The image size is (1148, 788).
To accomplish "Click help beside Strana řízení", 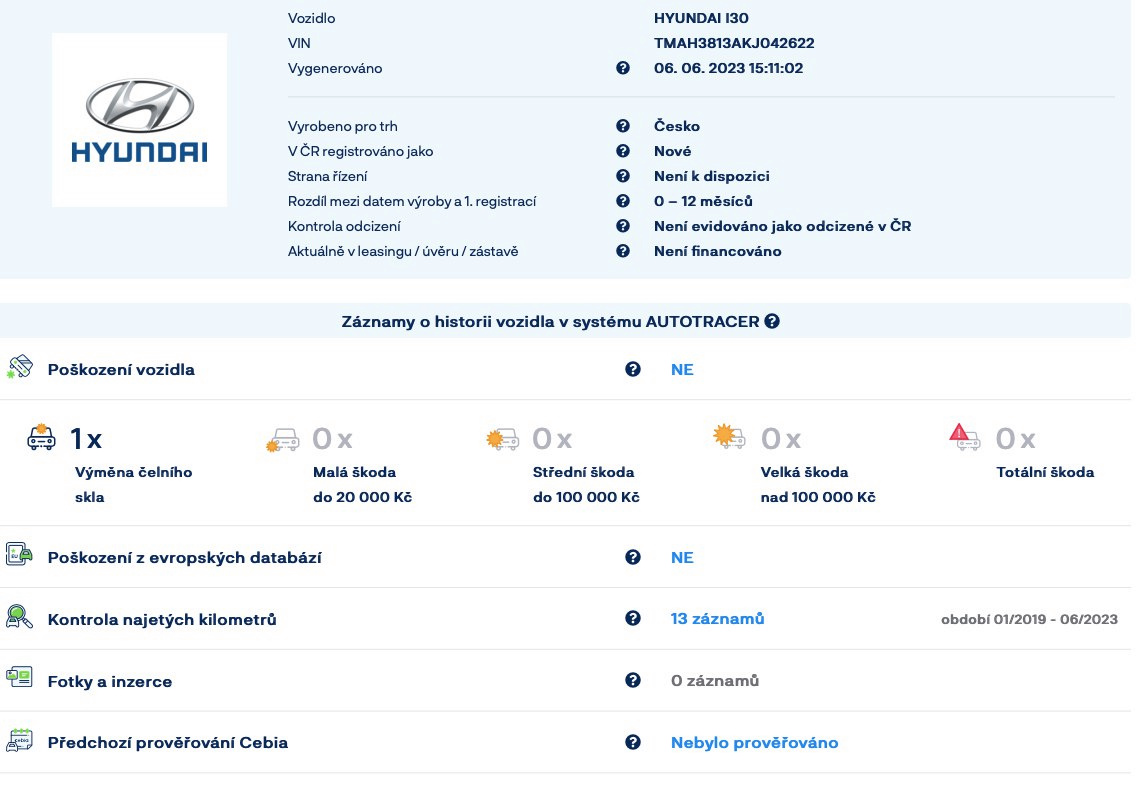I will tap(624, 176).
